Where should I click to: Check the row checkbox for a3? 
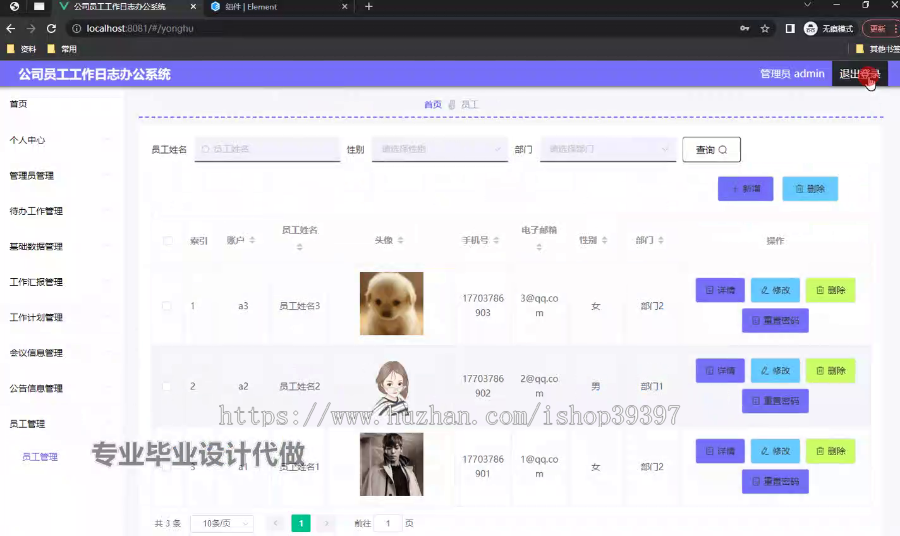pos(166,306)
